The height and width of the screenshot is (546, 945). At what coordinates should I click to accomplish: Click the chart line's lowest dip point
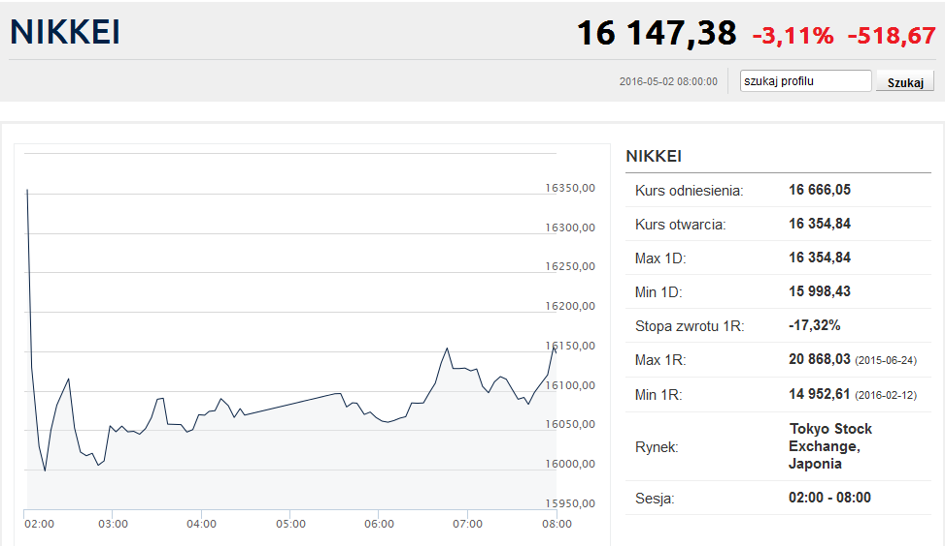(x=45, y=470)
